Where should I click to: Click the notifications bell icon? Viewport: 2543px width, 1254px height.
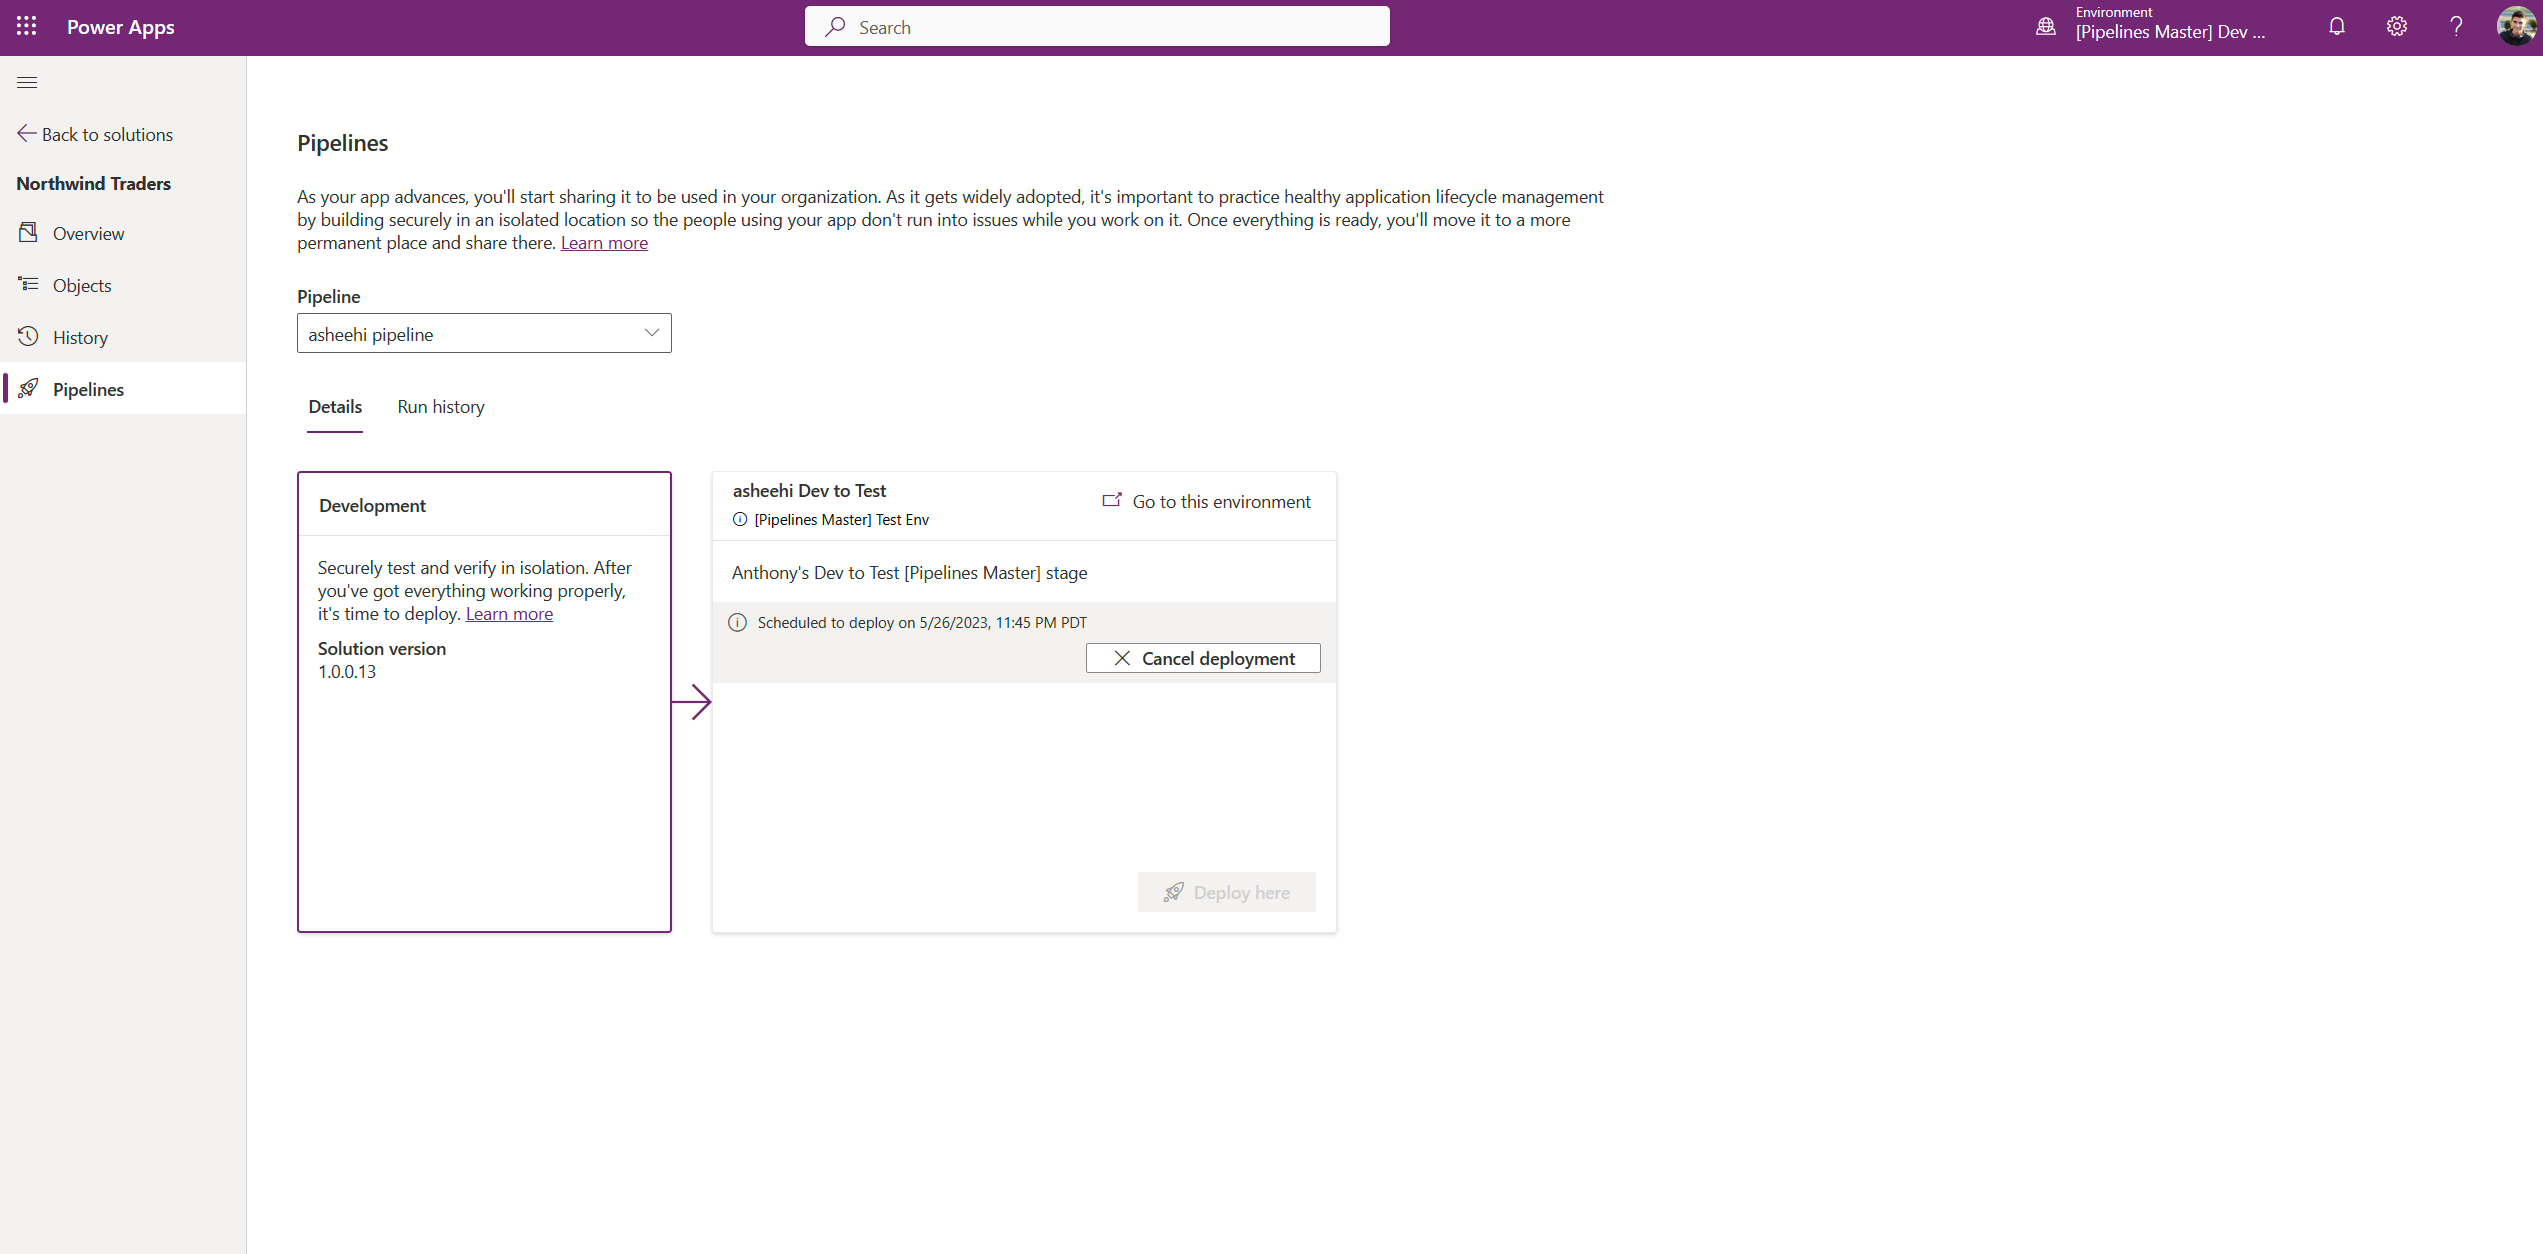[x=2335, y=26]
